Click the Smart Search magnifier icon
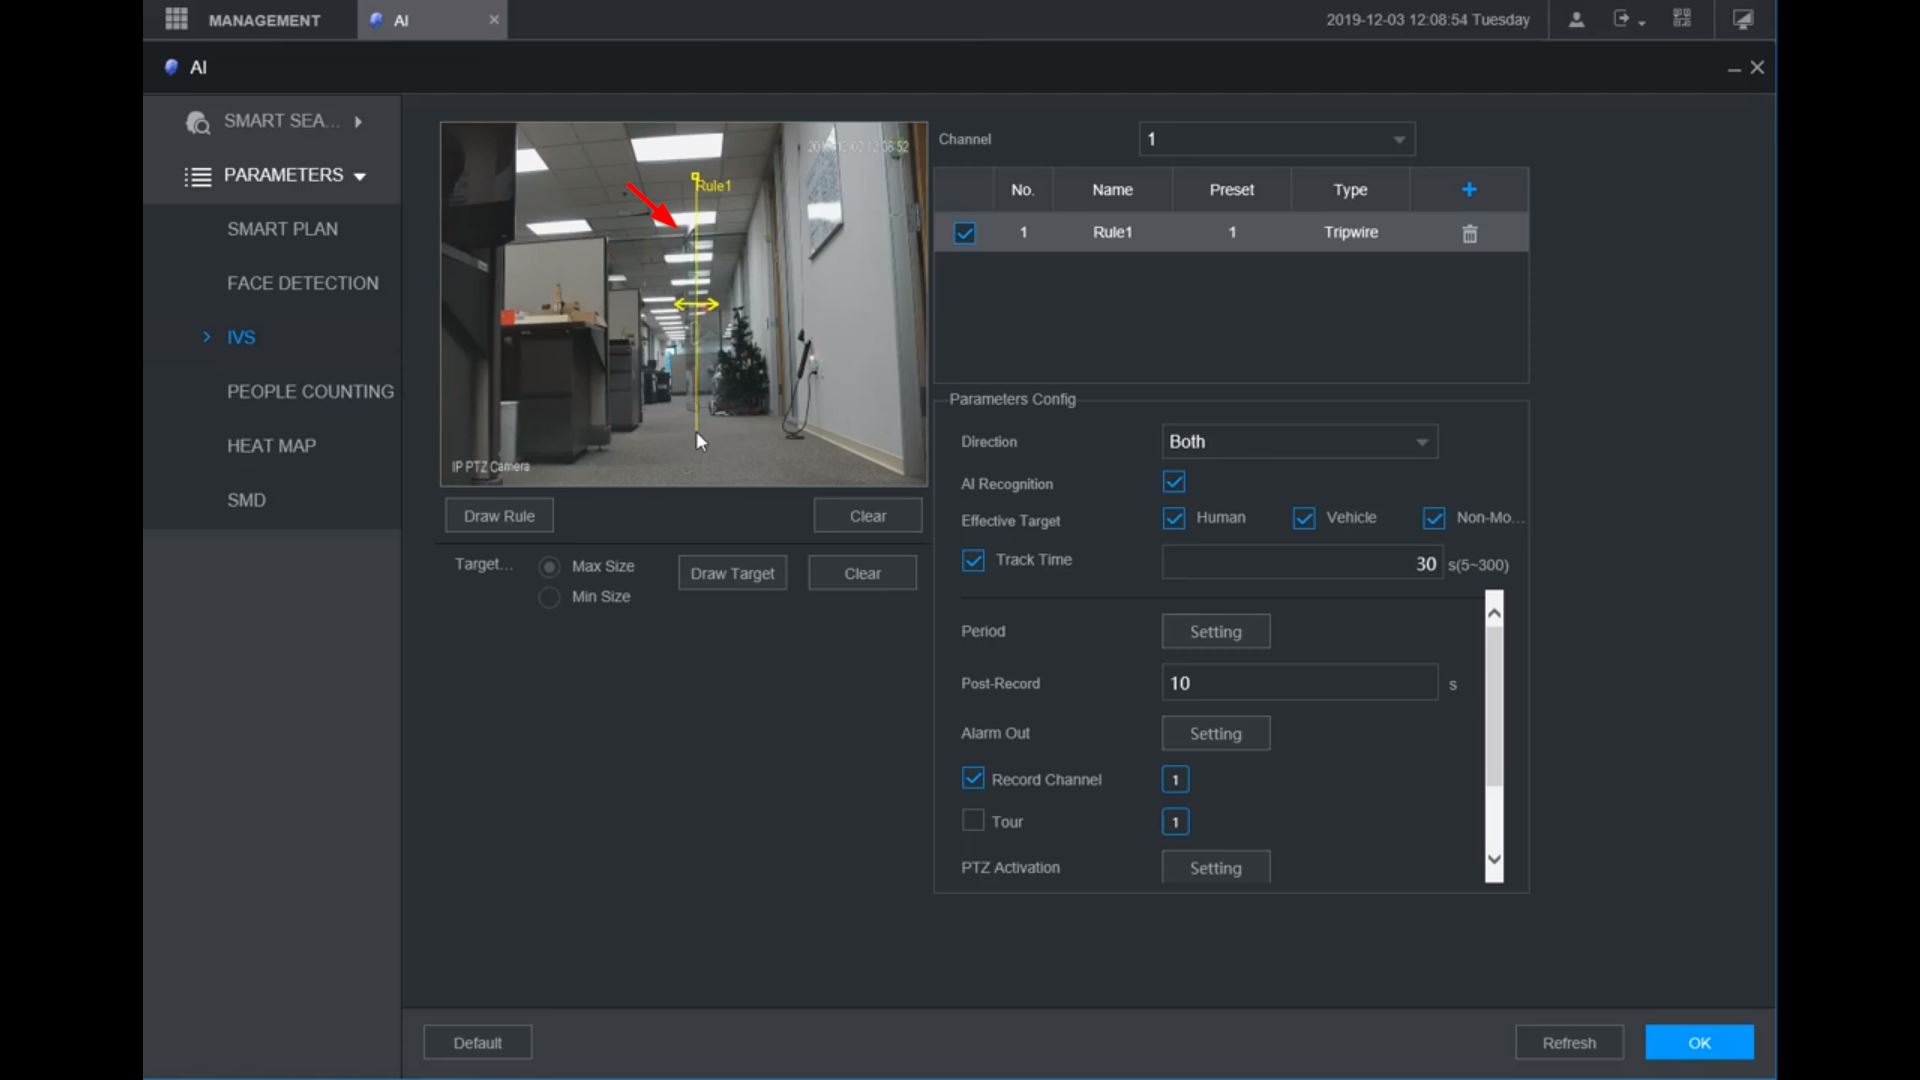This screenshot has width=1920, height=1080. pyautogui.click(x=197, y=122)
